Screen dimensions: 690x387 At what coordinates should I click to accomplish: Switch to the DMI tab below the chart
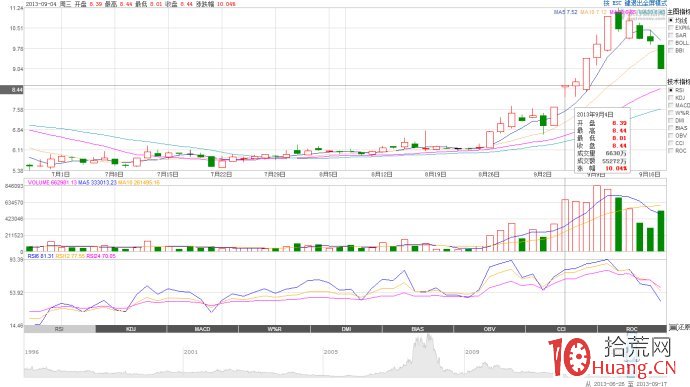click(x=346, y=329)
